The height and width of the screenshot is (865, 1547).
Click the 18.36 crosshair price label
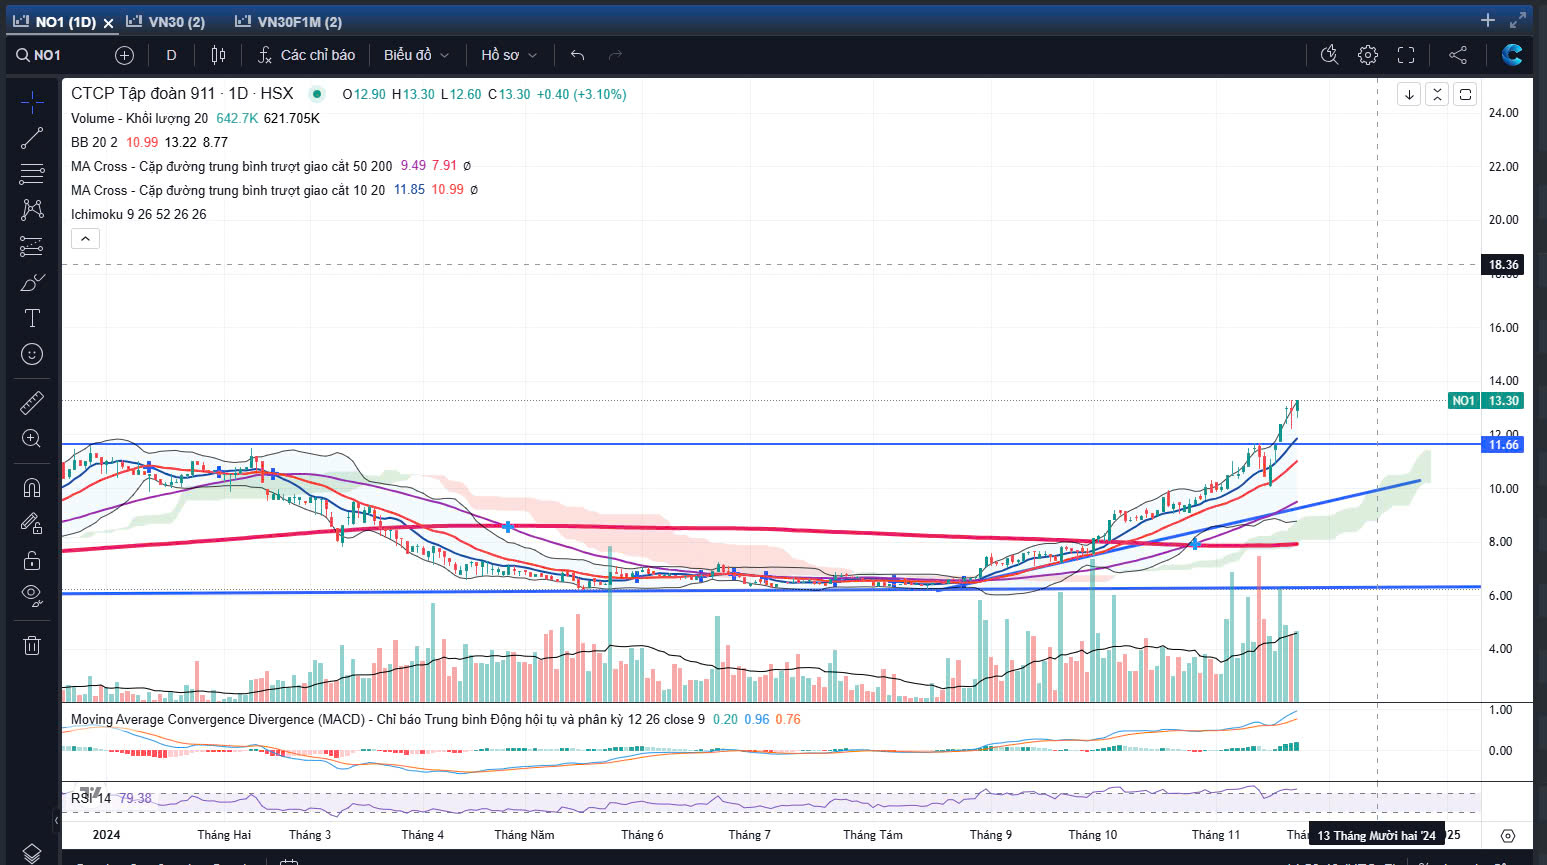pyautogui.click(x=1503, y=265)
